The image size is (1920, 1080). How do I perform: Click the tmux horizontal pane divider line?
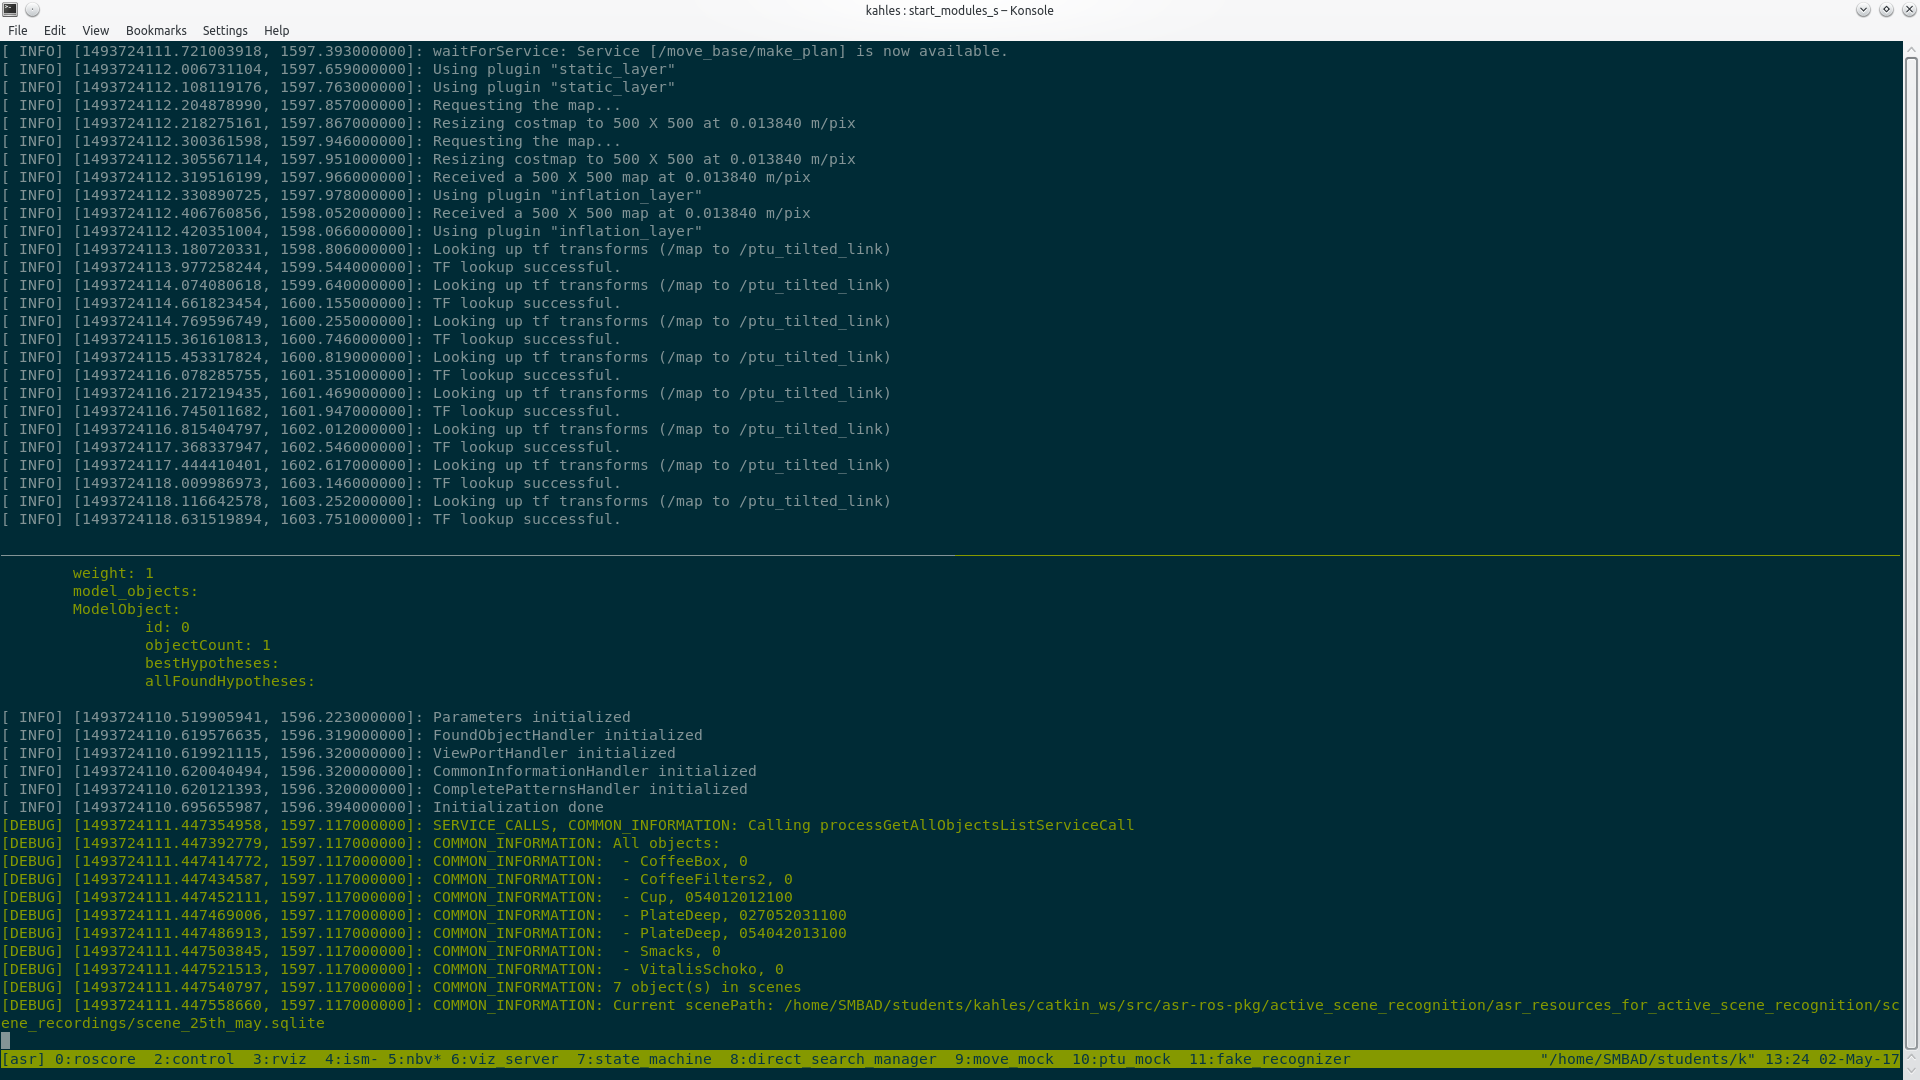[x=950, y=555]
